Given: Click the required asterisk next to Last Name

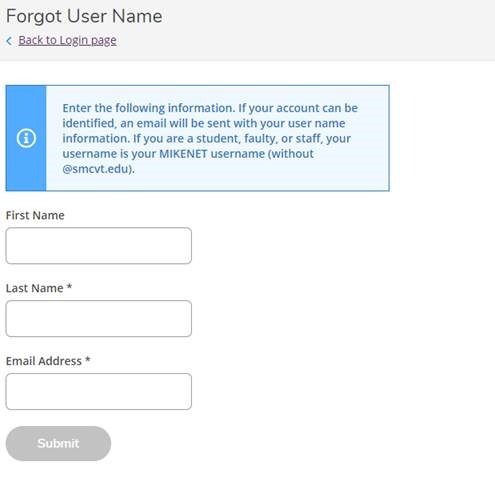Looking at the screenshot, I should (69, 287).
